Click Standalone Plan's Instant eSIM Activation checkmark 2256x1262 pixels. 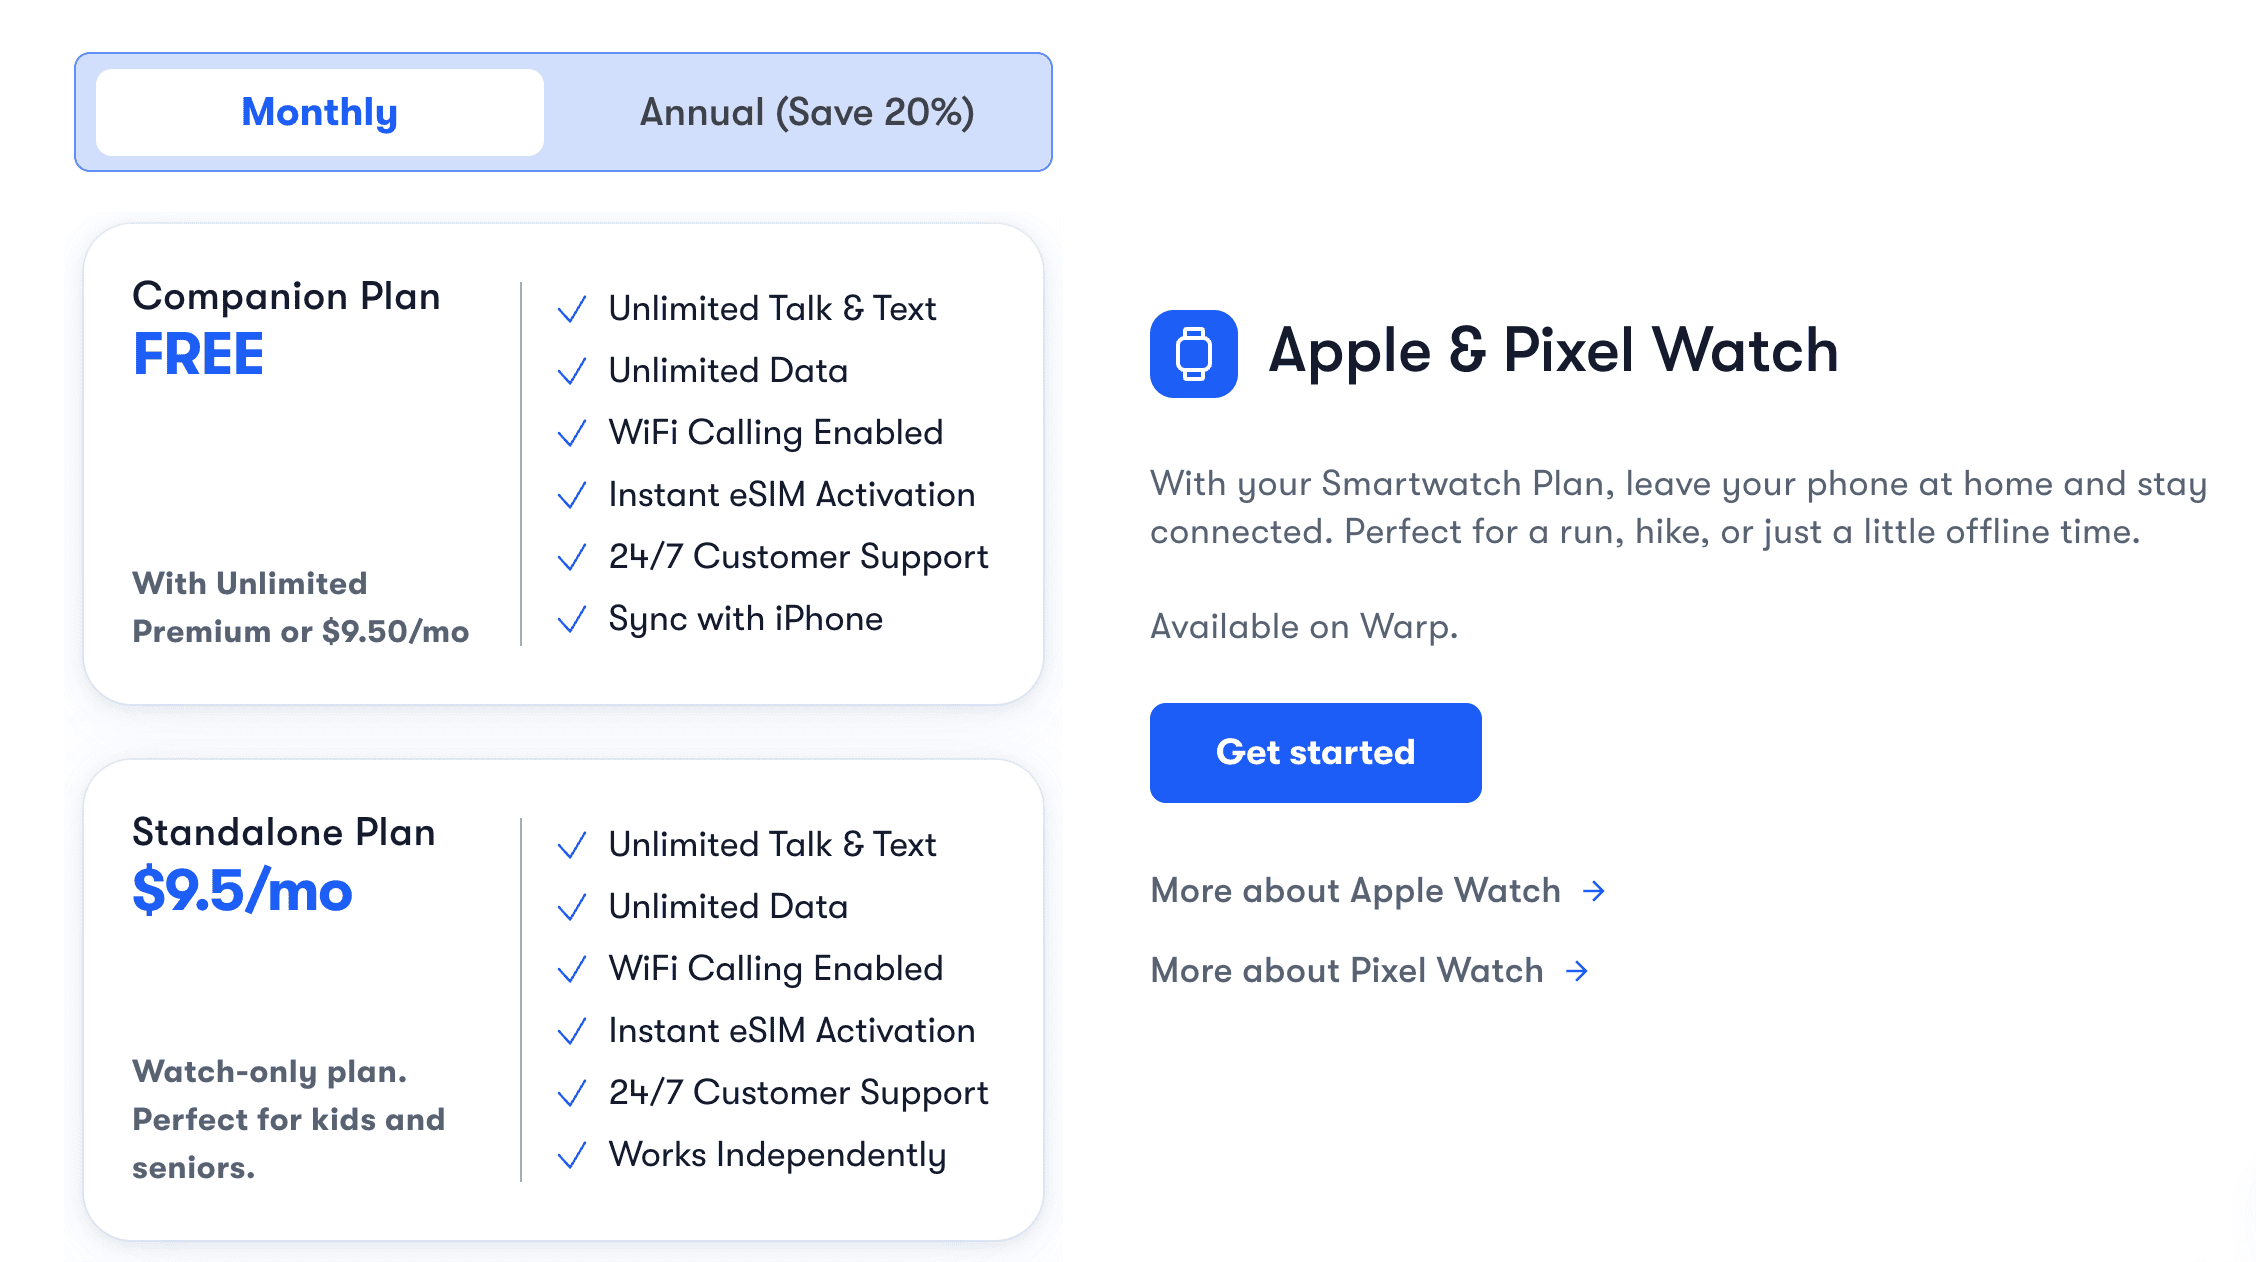(571, 1032)
